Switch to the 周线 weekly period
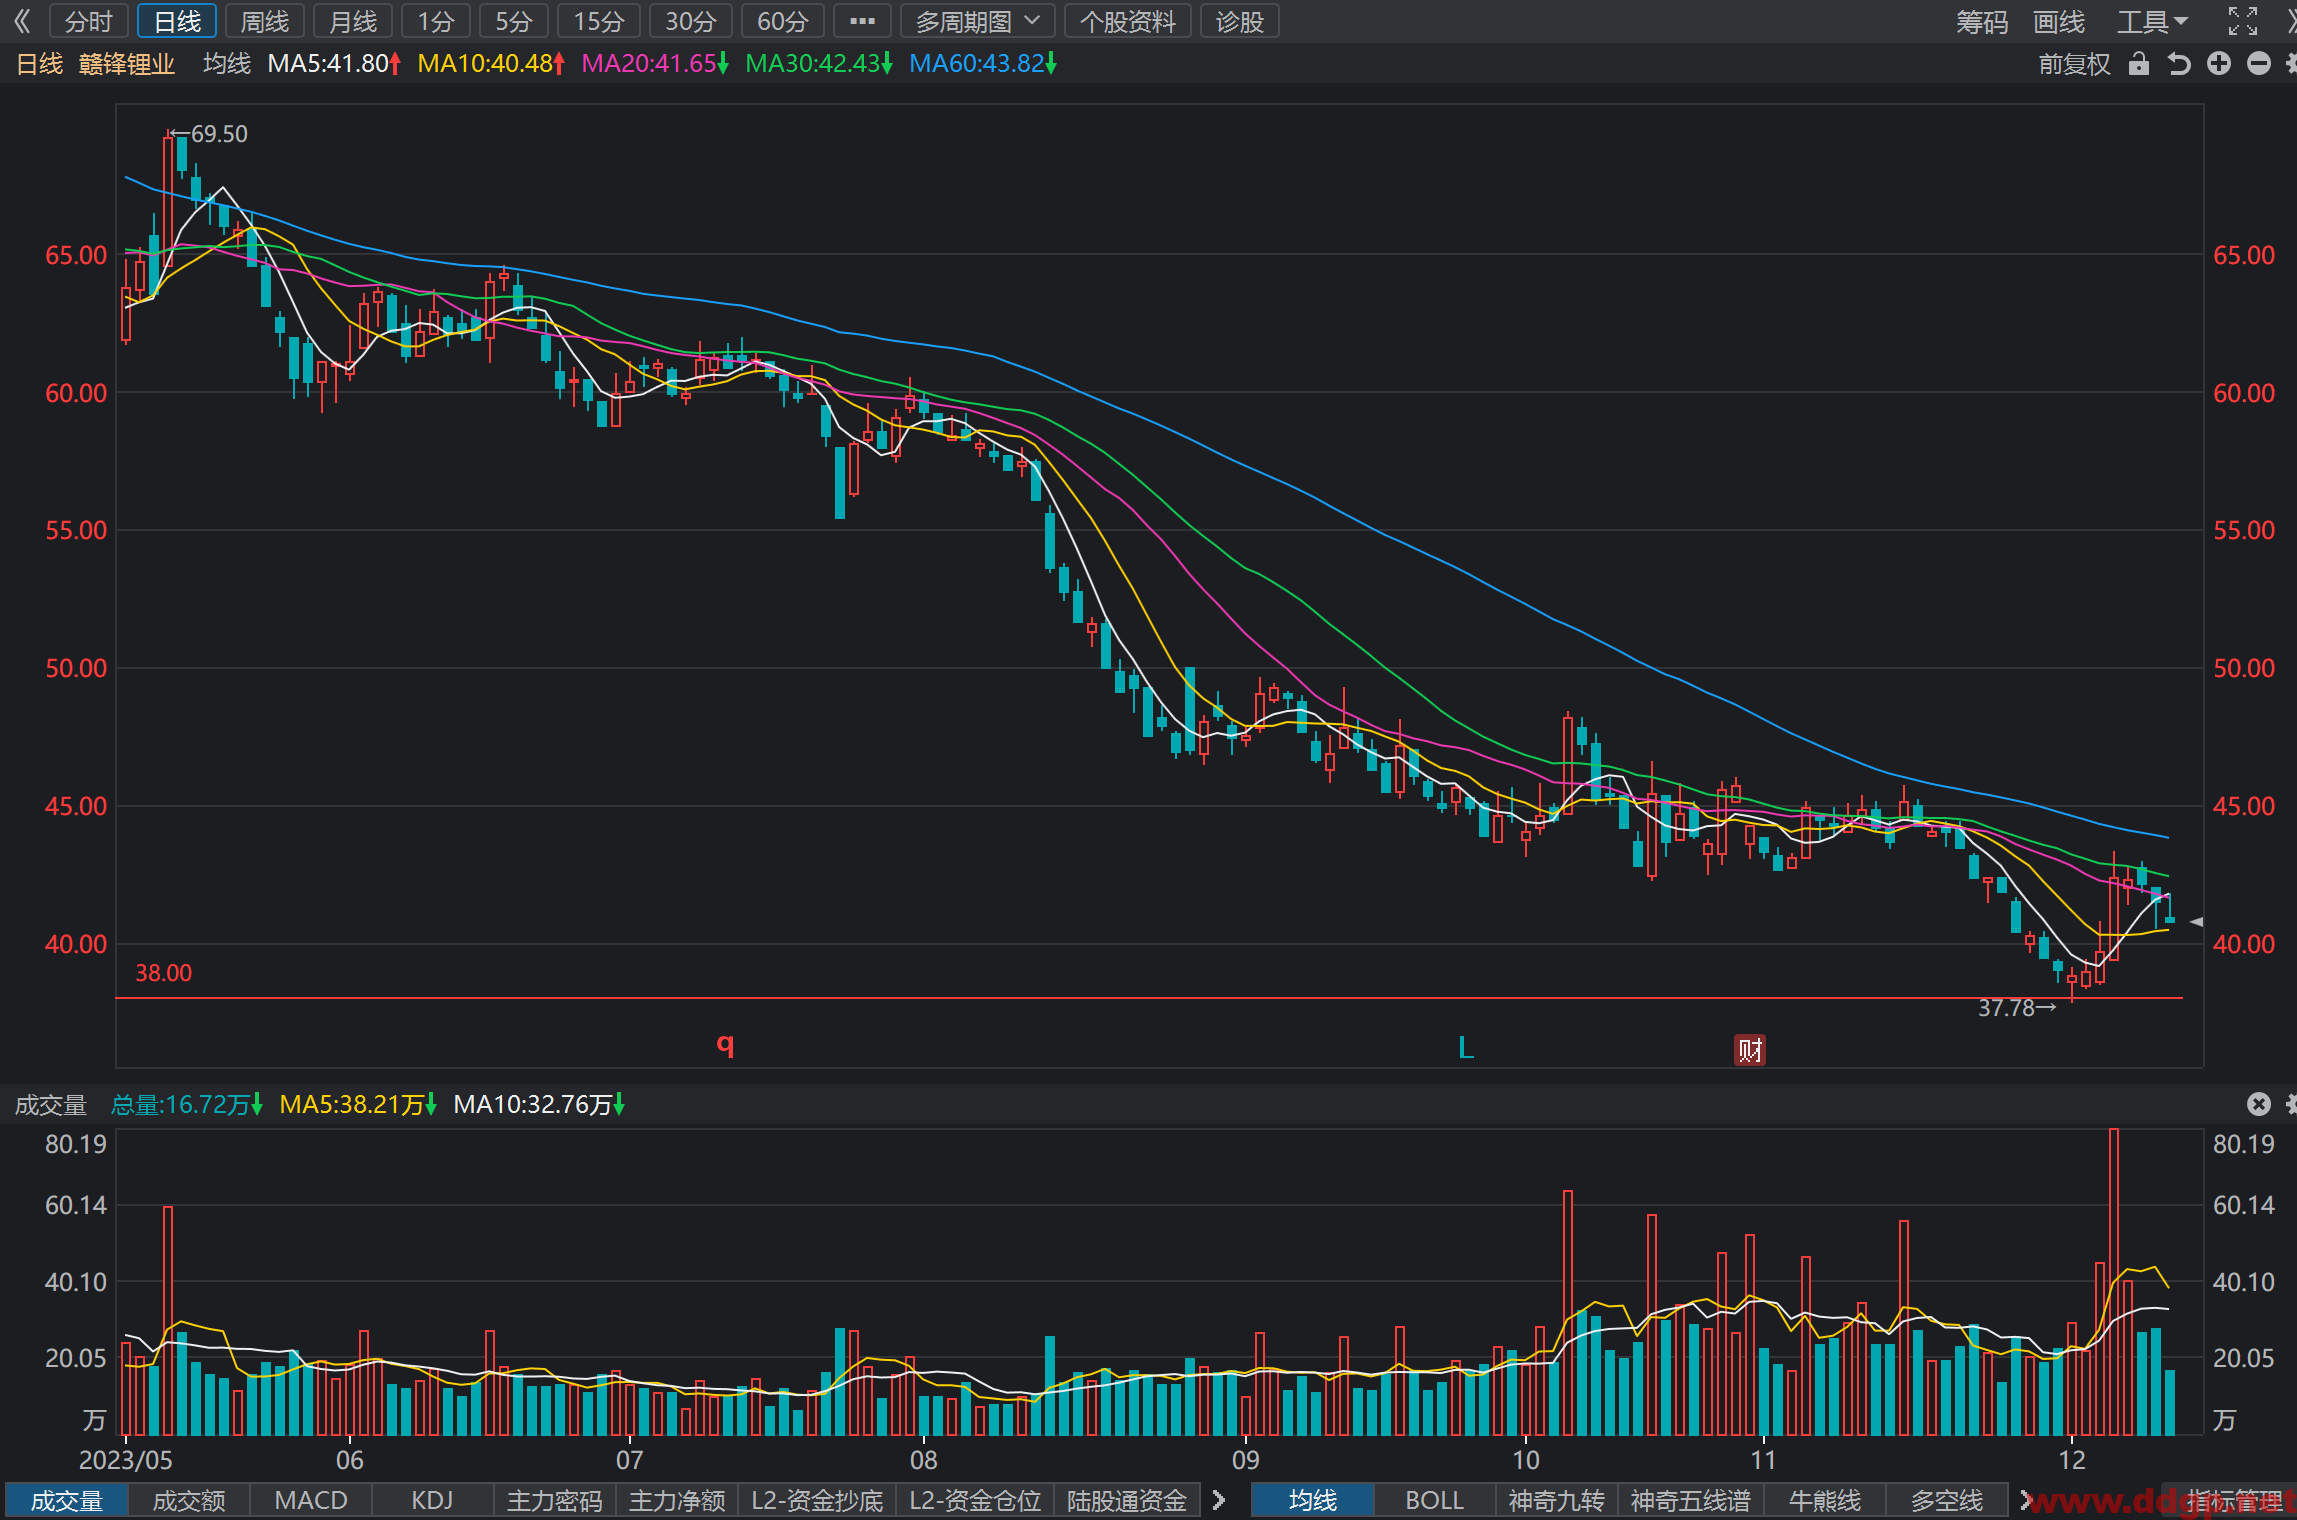Image resolution: width=2297 pixels, height=1520 pixels. (265, 21)
